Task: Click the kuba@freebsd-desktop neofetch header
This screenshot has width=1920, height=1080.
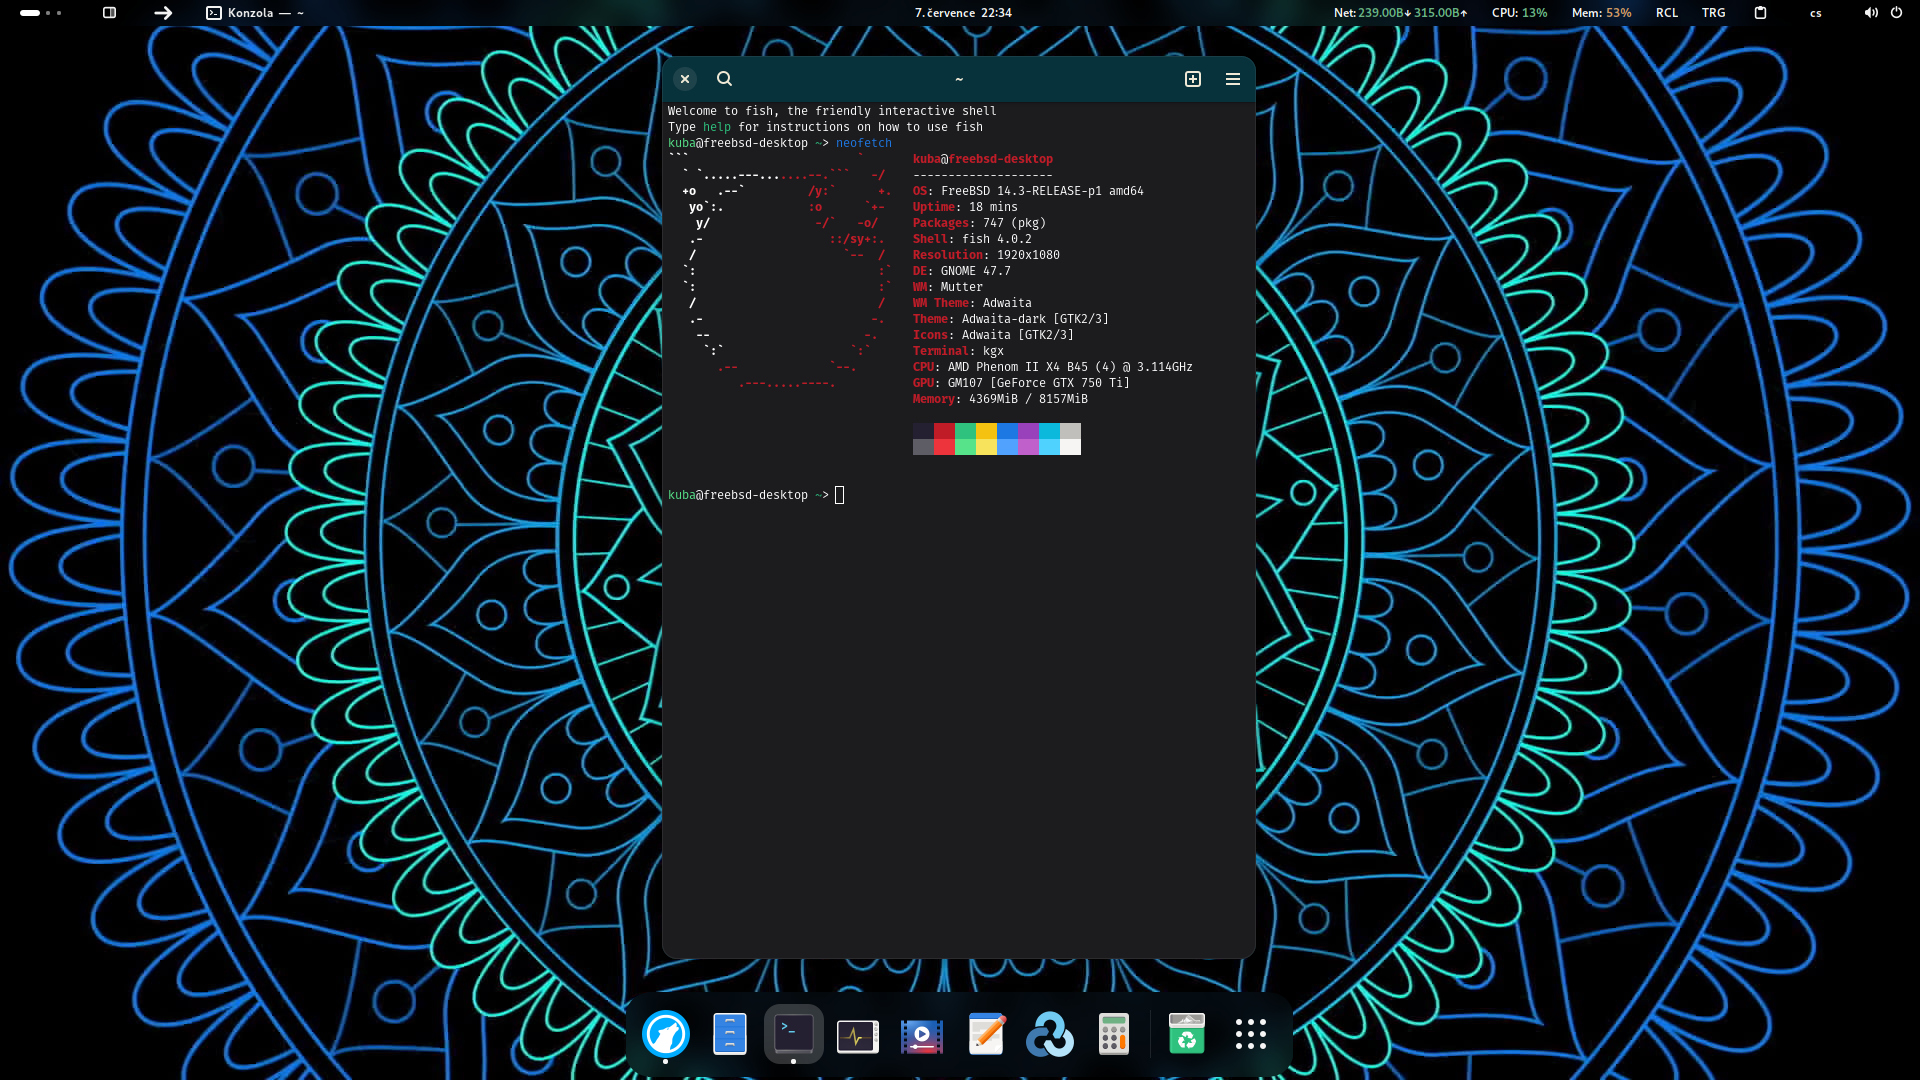Action: pyautogui.click(x=983, y=159)
